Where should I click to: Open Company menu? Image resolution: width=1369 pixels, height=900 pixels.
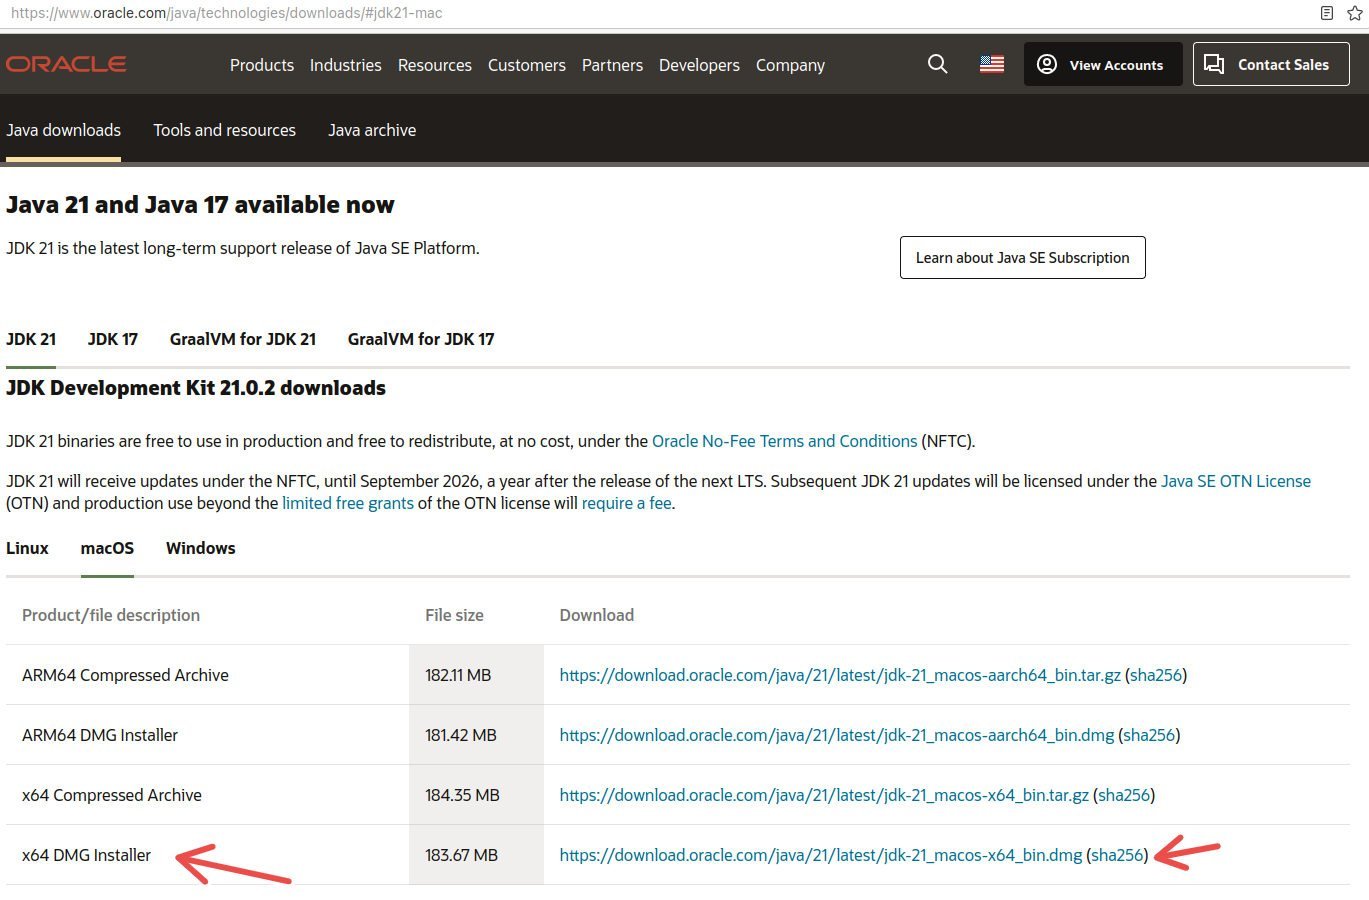tap(790, 65)
